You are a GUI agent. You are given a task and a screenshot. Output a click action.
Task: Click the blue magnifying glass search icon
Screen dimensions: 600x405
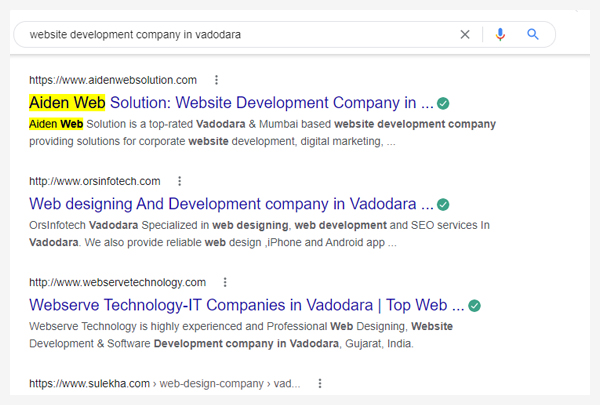[533, 34]
